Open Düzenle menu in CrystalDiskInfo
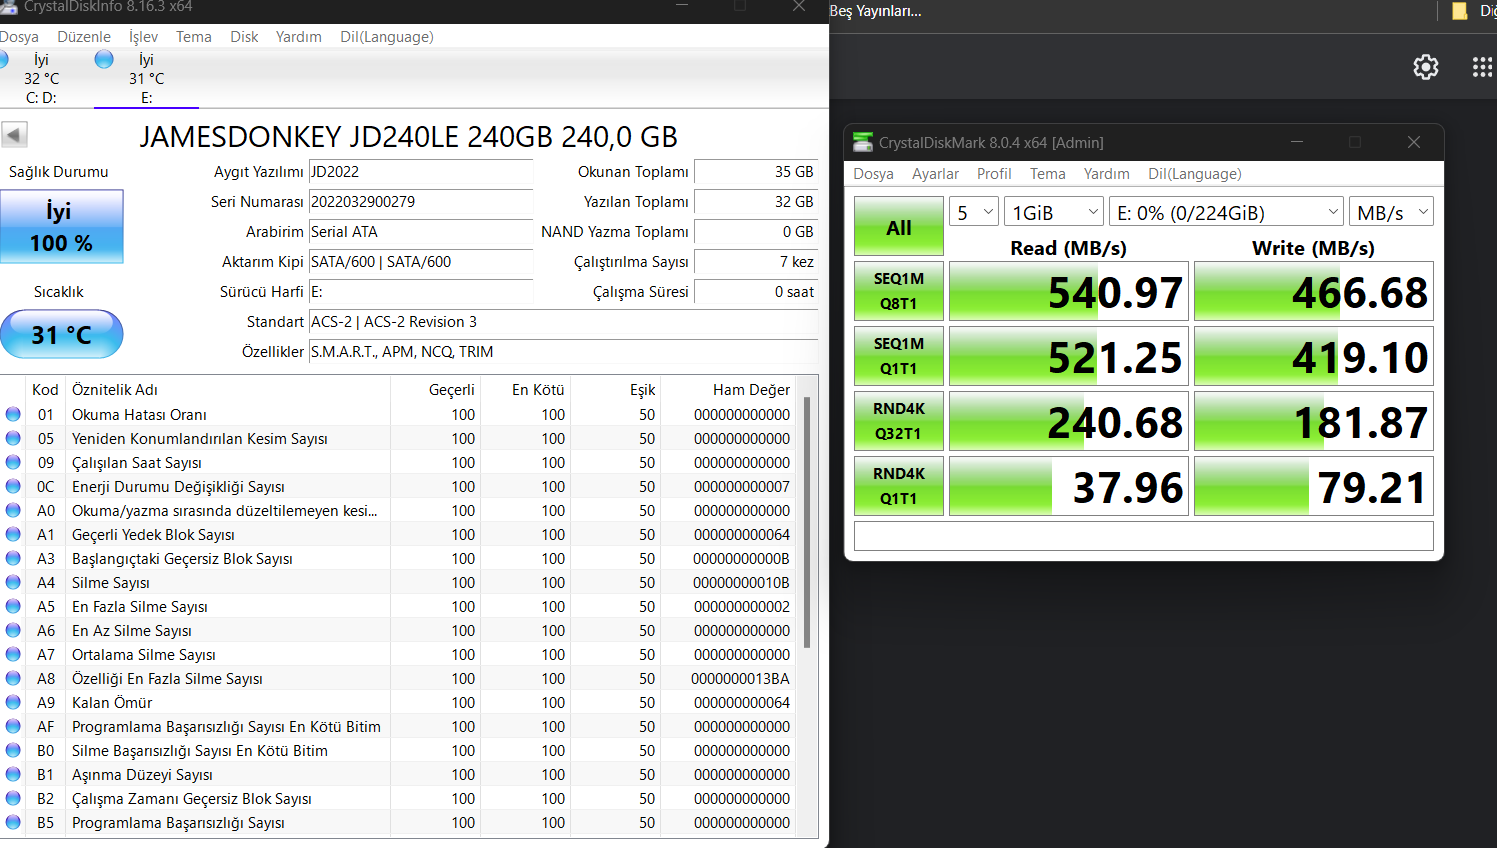The height and width of the screenshot is (848, 1497). pos(84,37)
